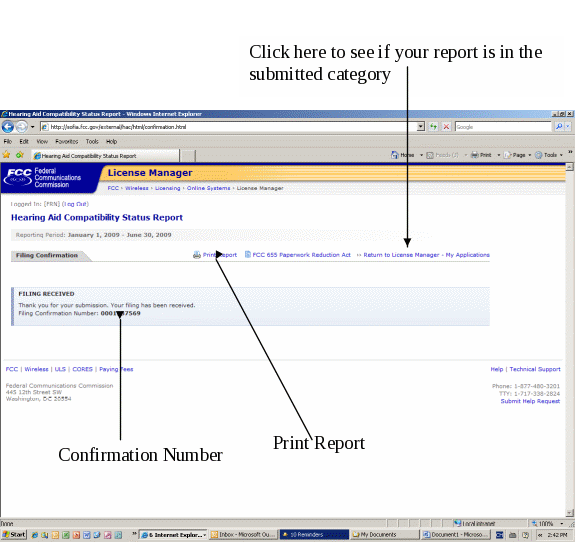Click the Internet Explorer quick launch icon
The height and width of the screenshot is (542, 576).
[35, 535]
